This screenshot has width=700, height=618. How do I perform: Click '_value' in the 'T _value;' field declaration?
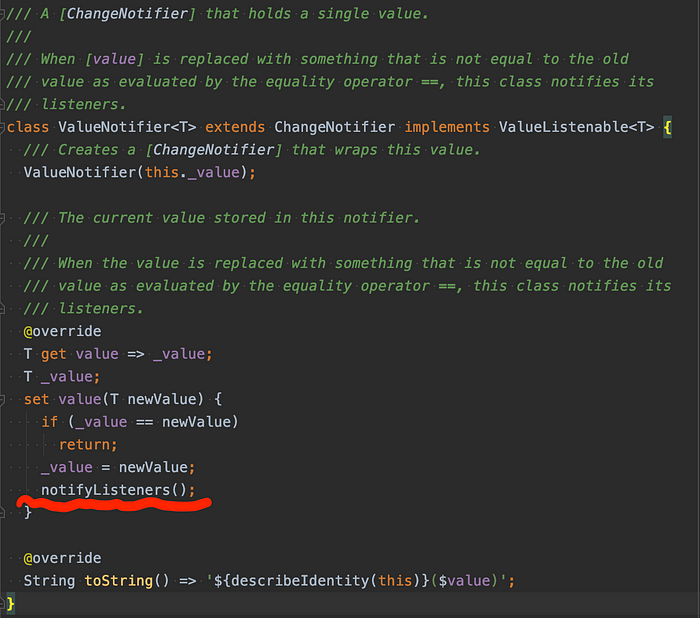point(67,378)
